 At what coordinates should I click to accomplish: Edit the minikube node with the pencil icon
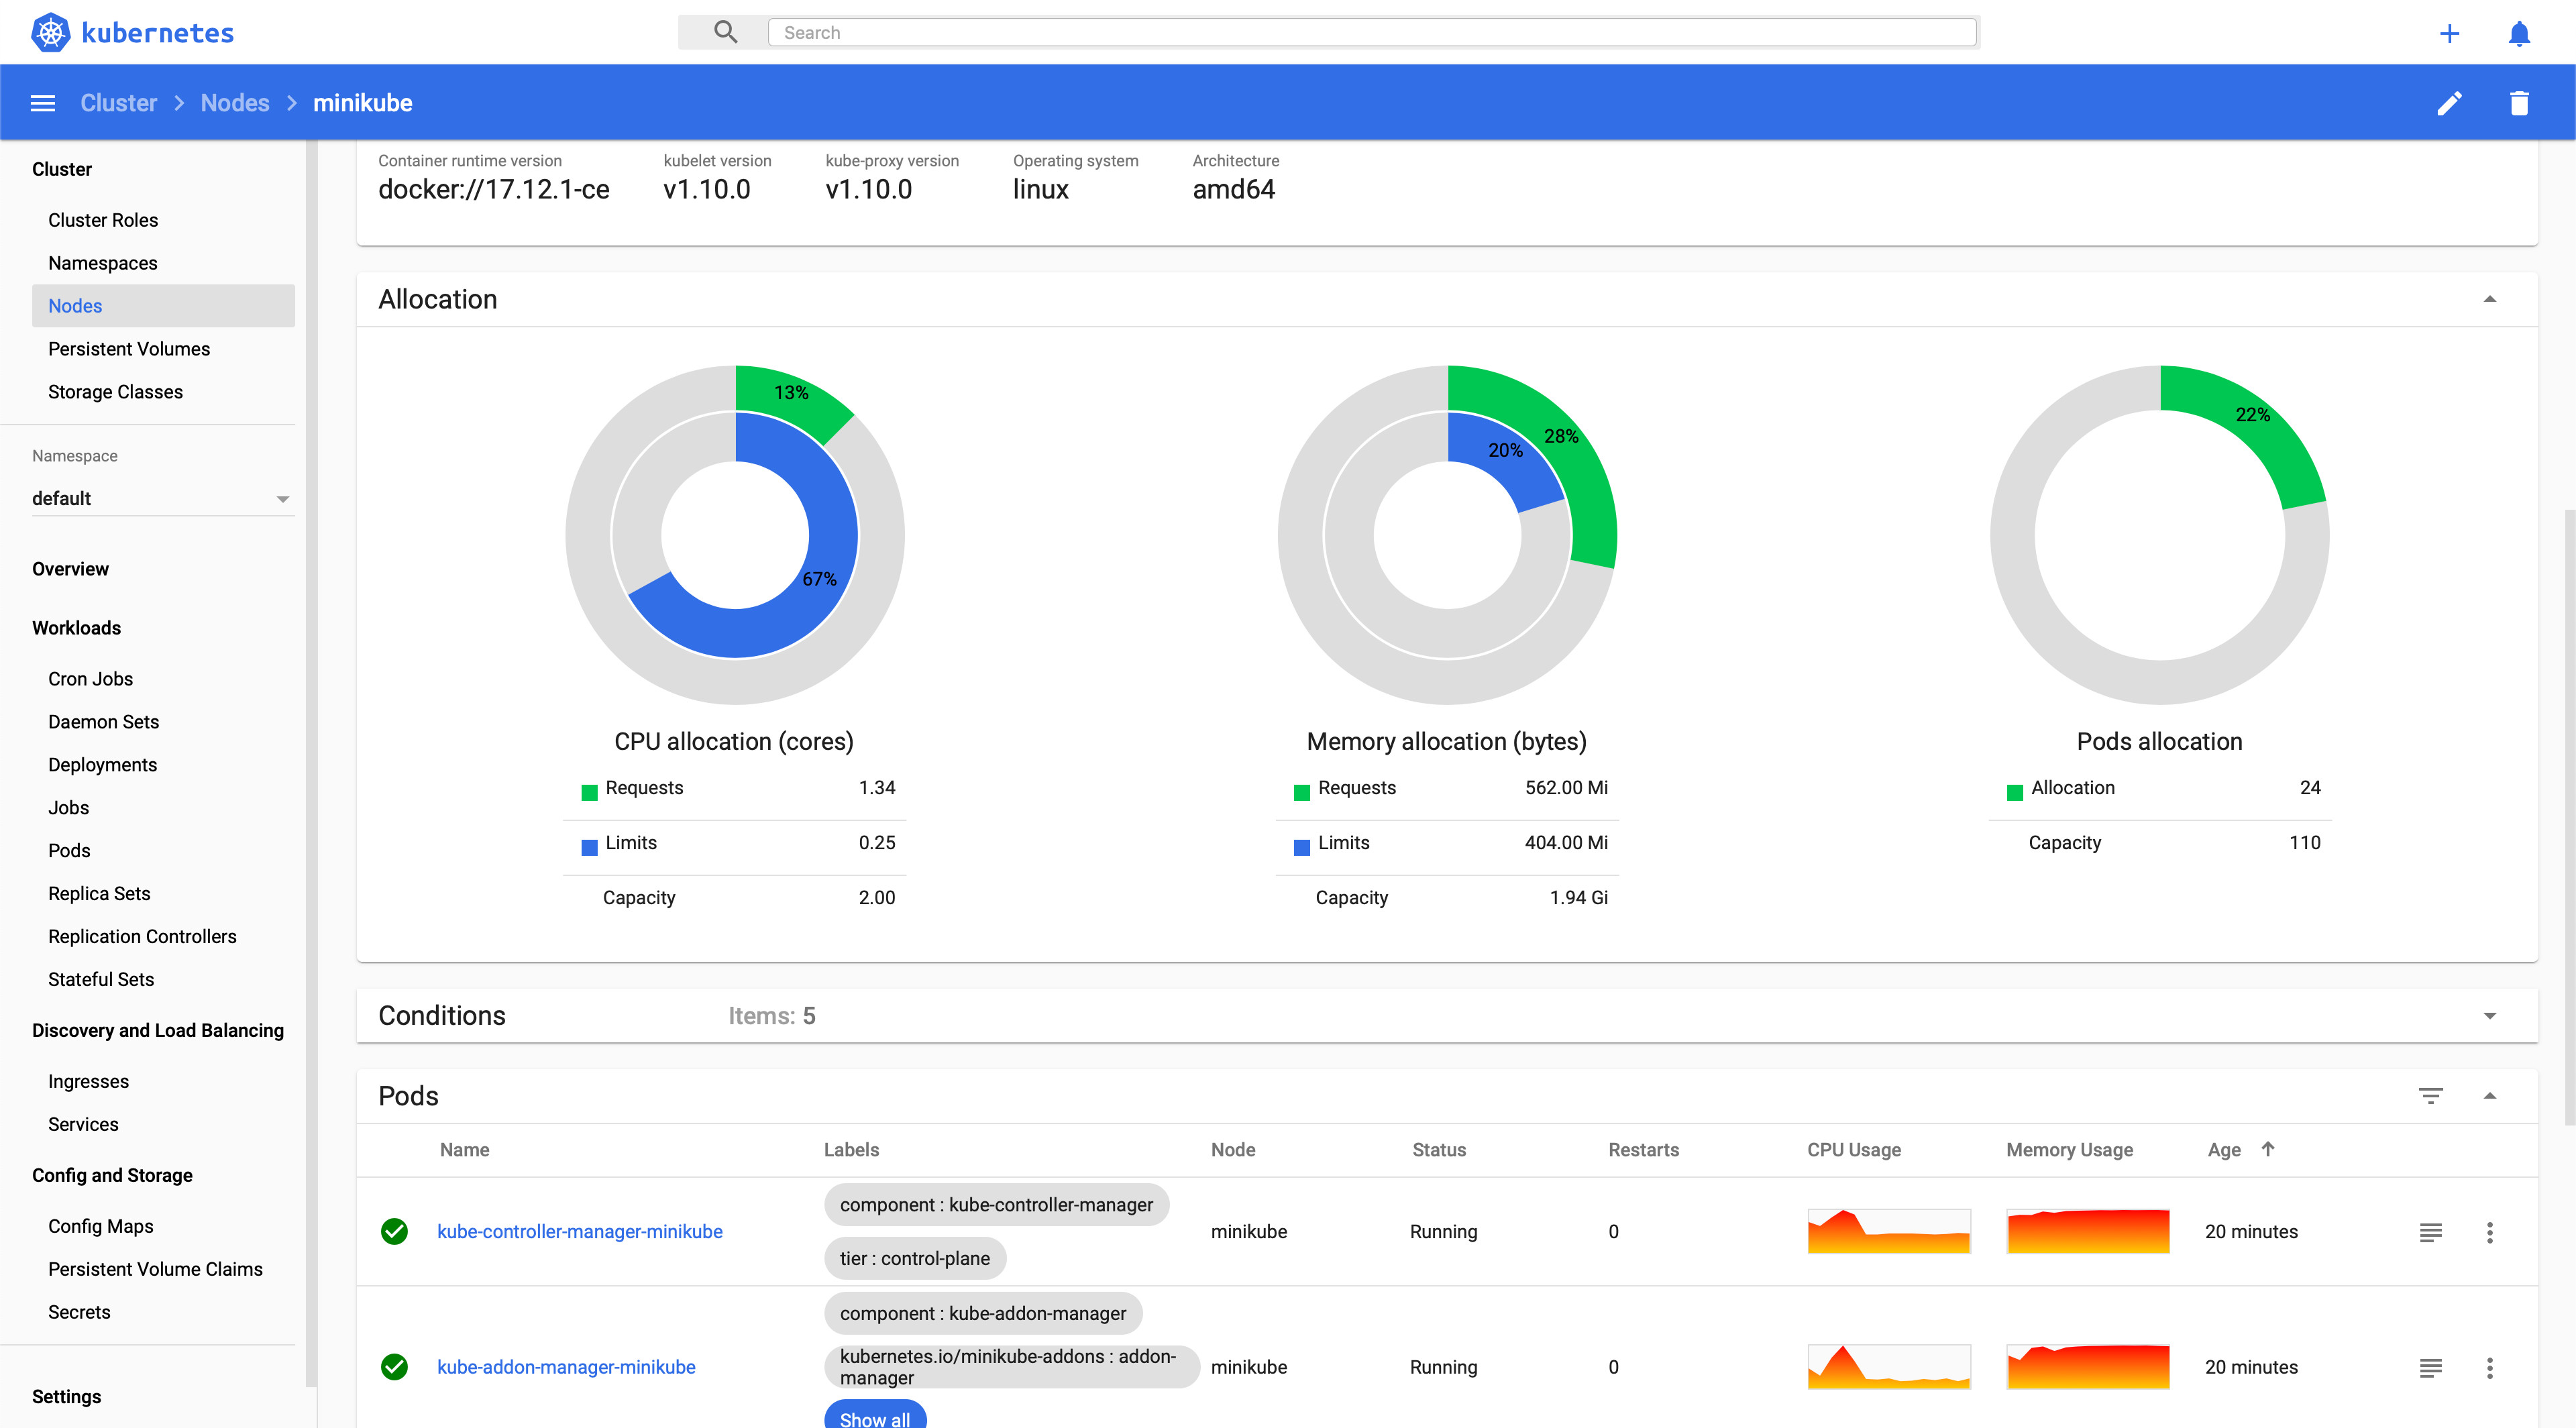point(2449,102)
